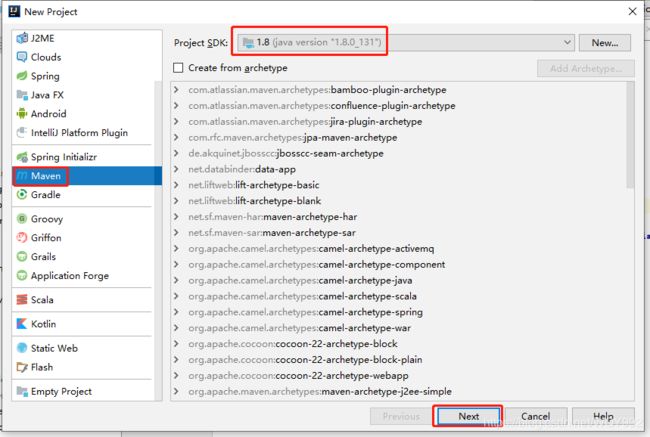
Task: Expand the camel-archetype-activemq entry
Action: point(176,248)
